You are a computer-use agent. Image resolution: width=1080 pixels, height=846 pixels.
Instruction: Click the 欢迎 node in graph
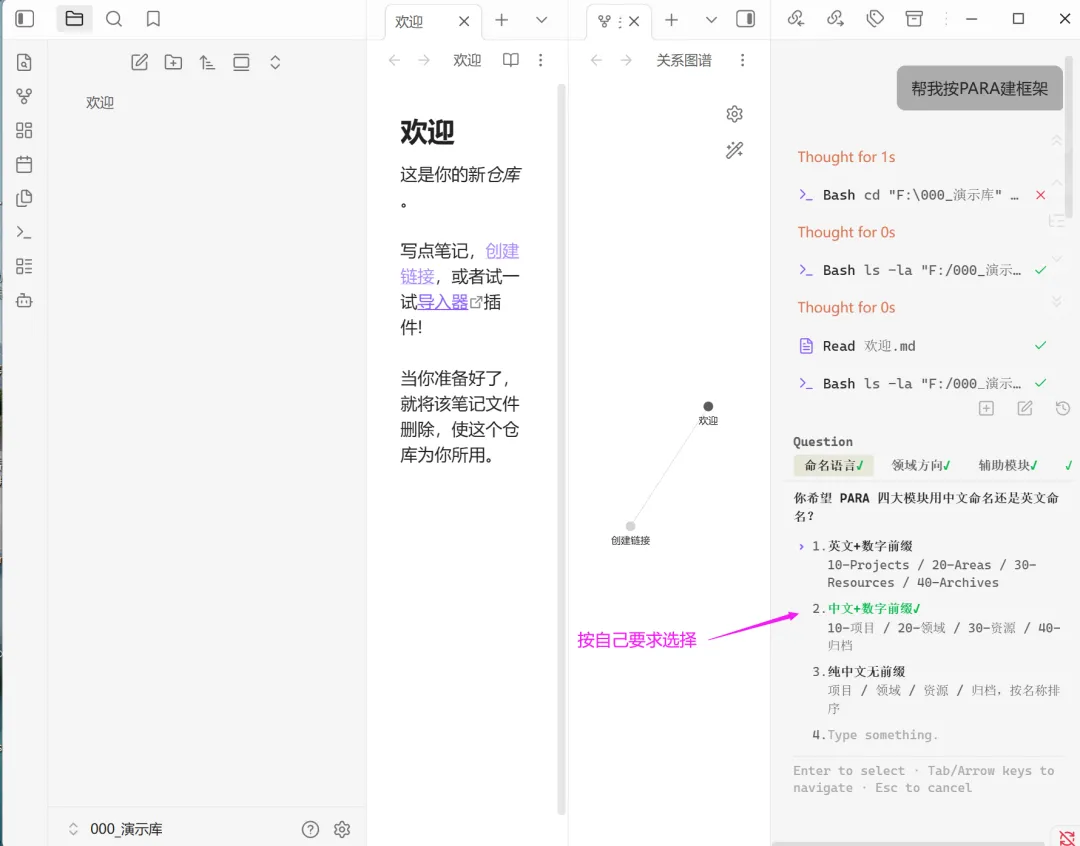click(708, 406)
